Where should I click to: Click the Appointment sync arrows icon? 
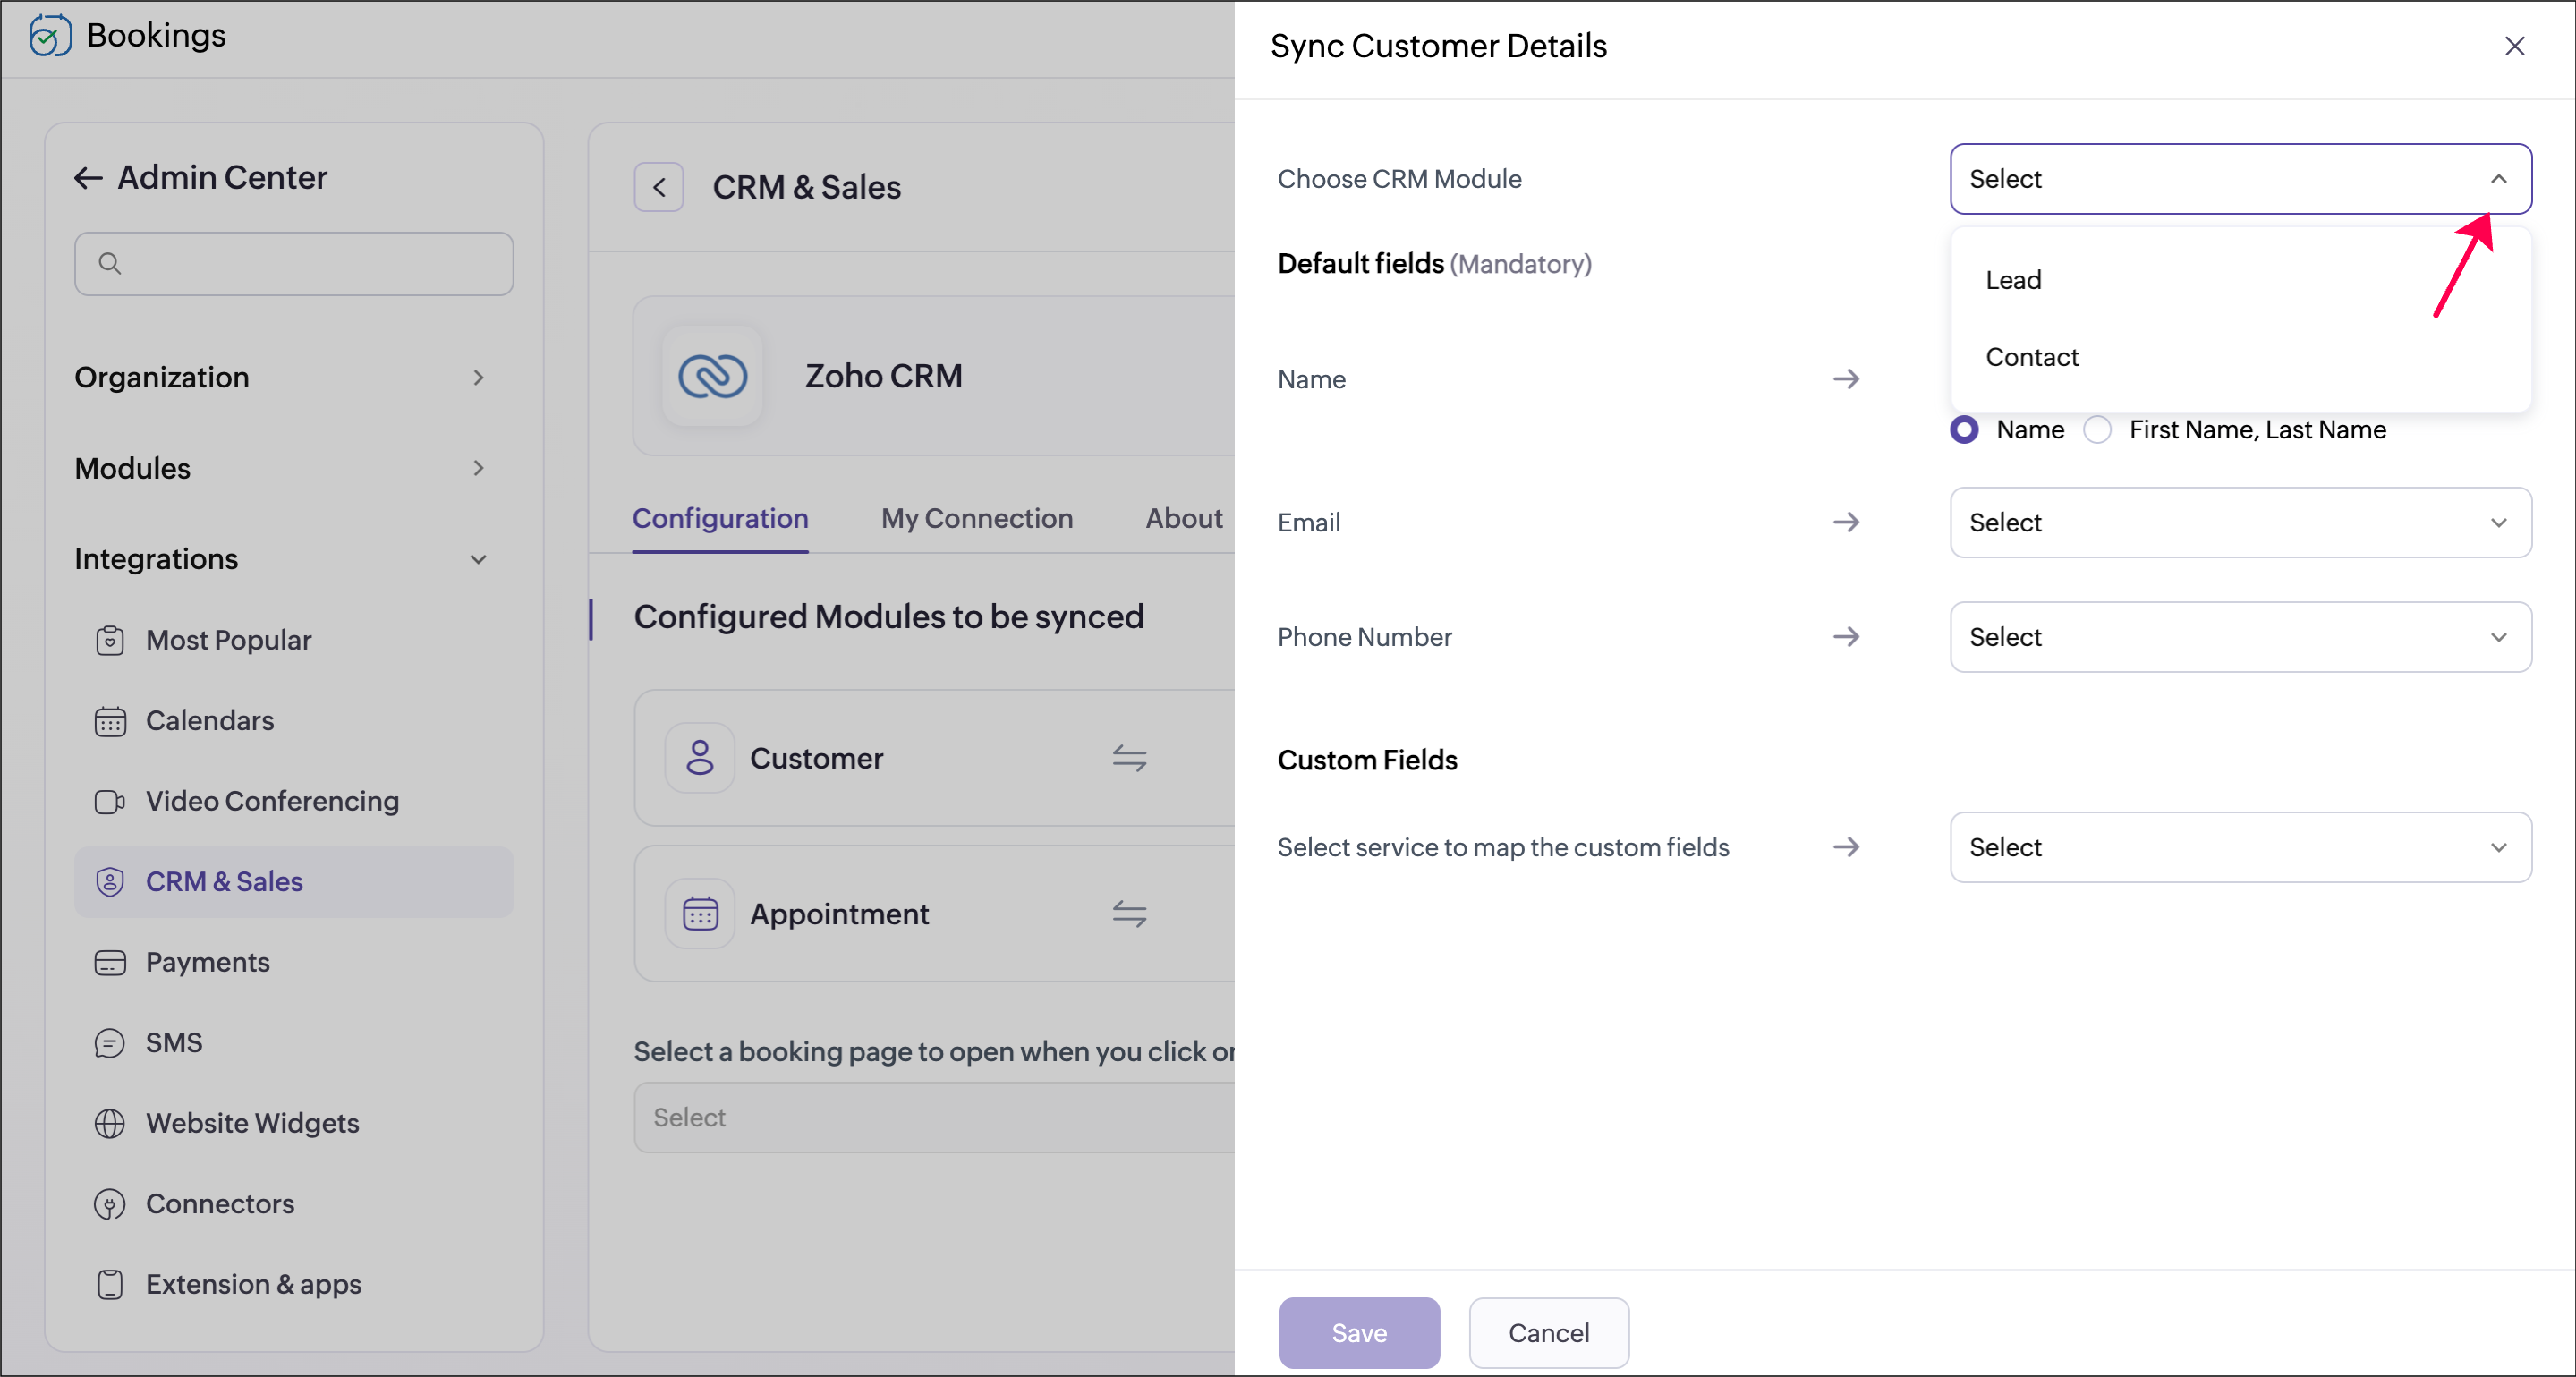(1129, 913)
